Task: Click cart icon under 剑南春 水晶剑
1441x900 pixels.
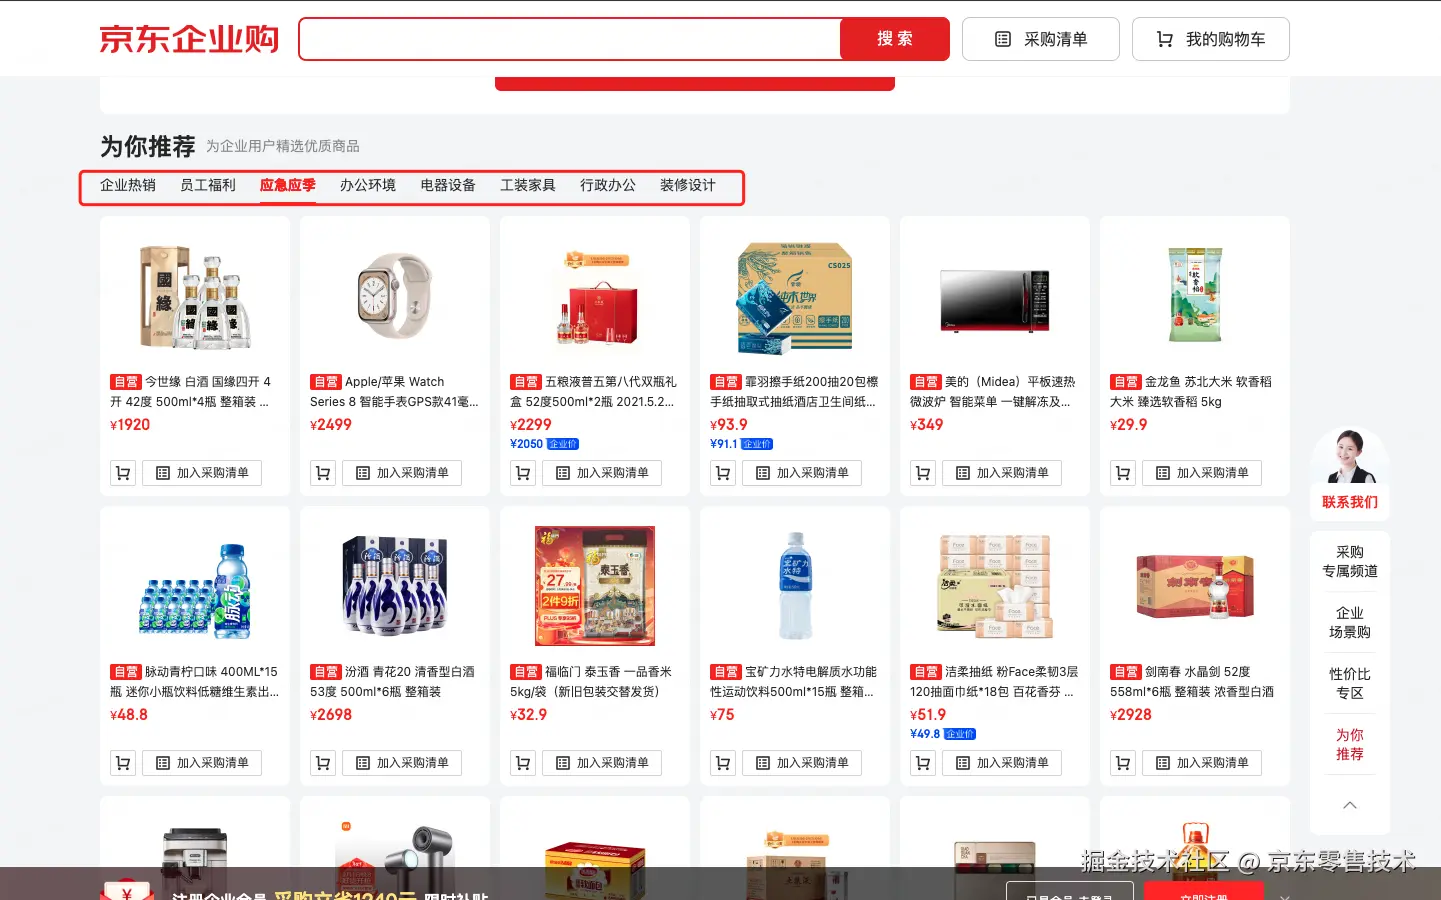Action: [1123, 763]
